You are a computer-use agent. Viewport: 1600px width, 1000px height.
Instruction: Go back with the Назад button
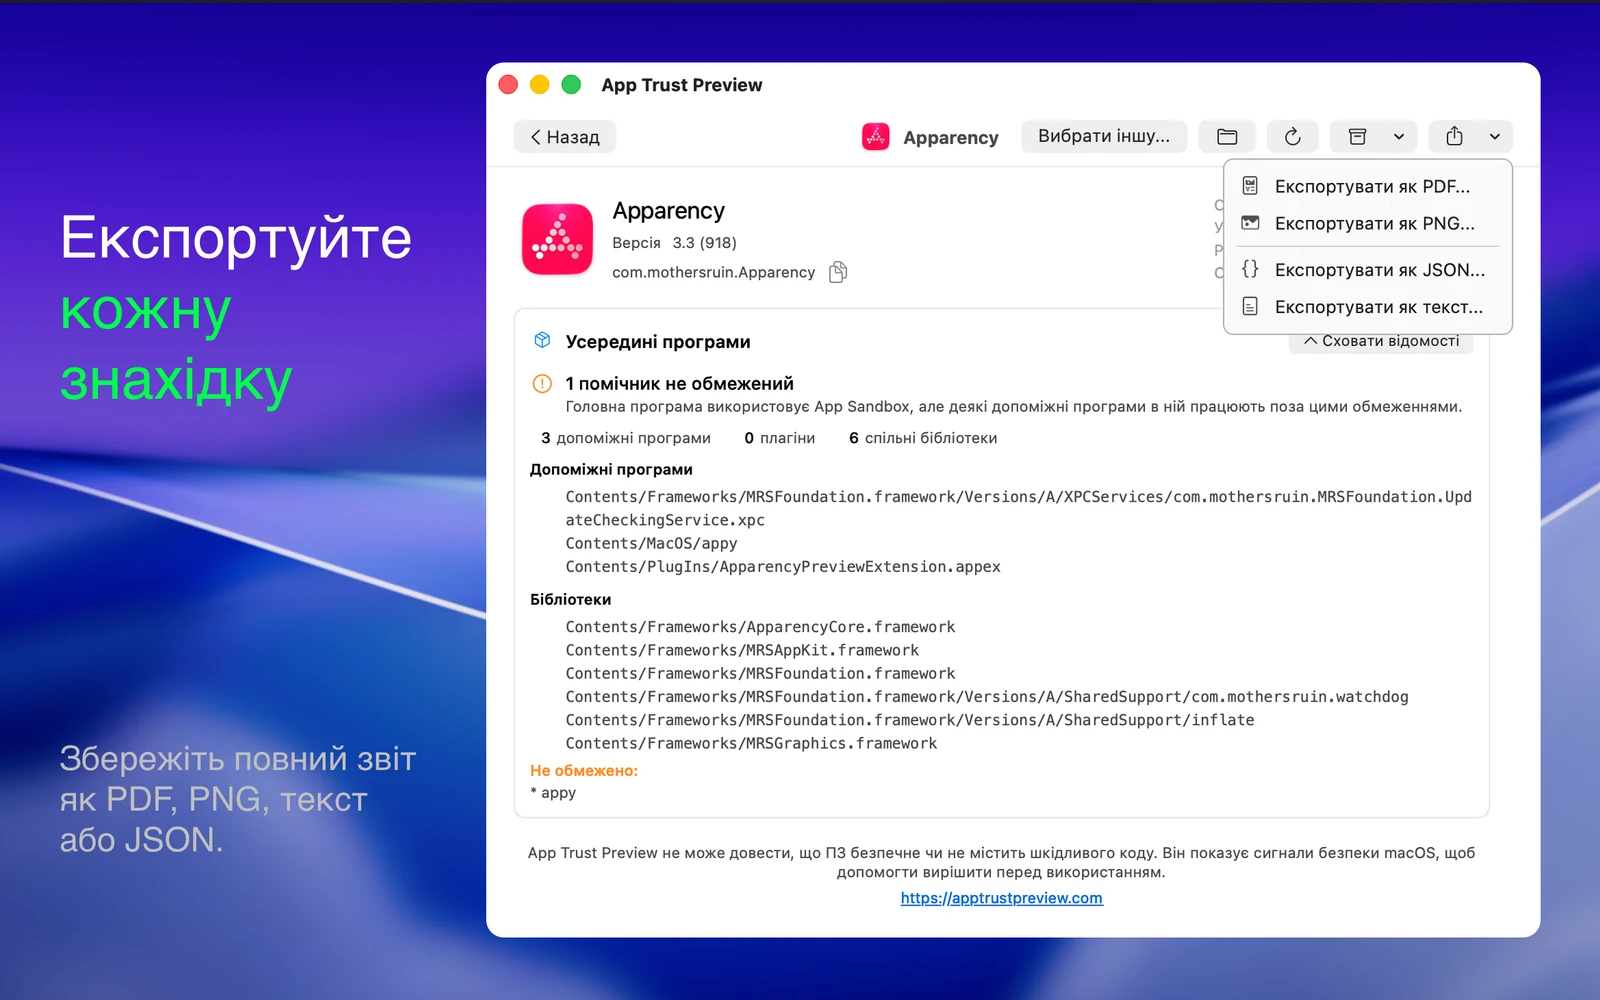coord(564,137)
